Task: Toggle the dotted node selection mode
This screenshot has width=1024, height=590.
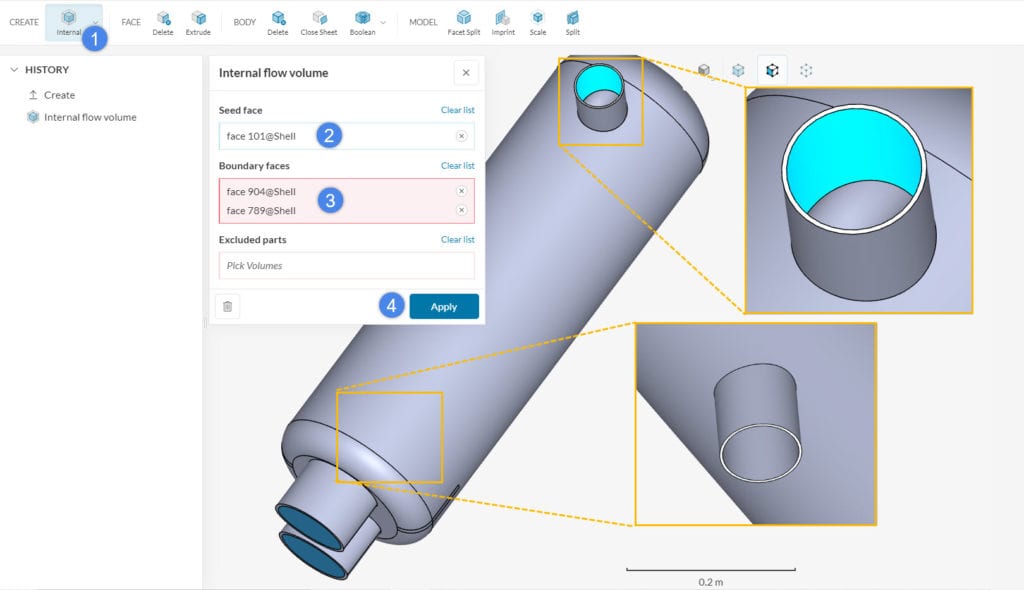Action: tap(806, 70)
